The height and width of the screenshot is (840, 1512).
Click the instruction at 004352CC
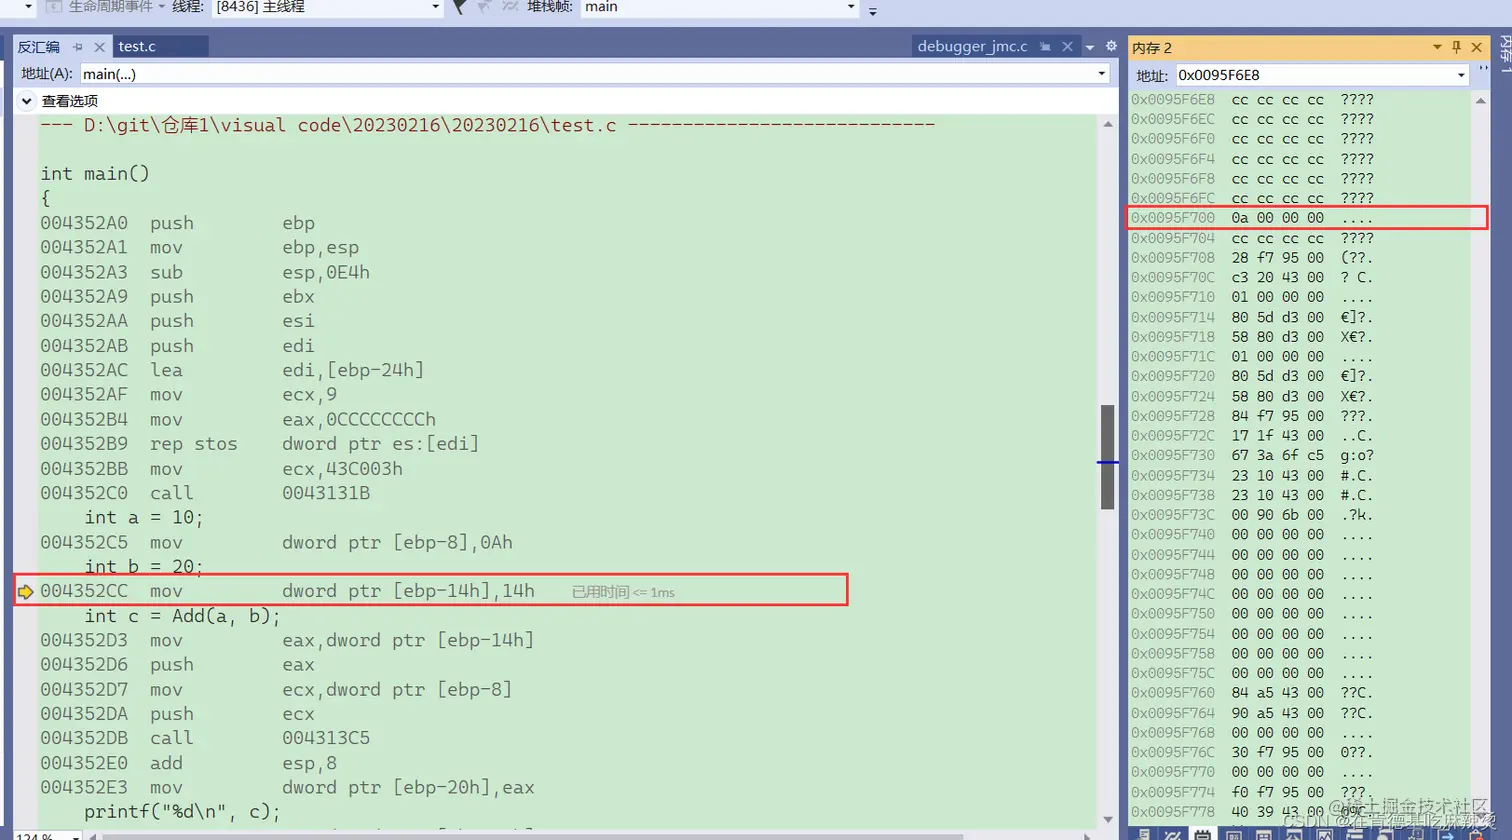click(x=288, y=592)
